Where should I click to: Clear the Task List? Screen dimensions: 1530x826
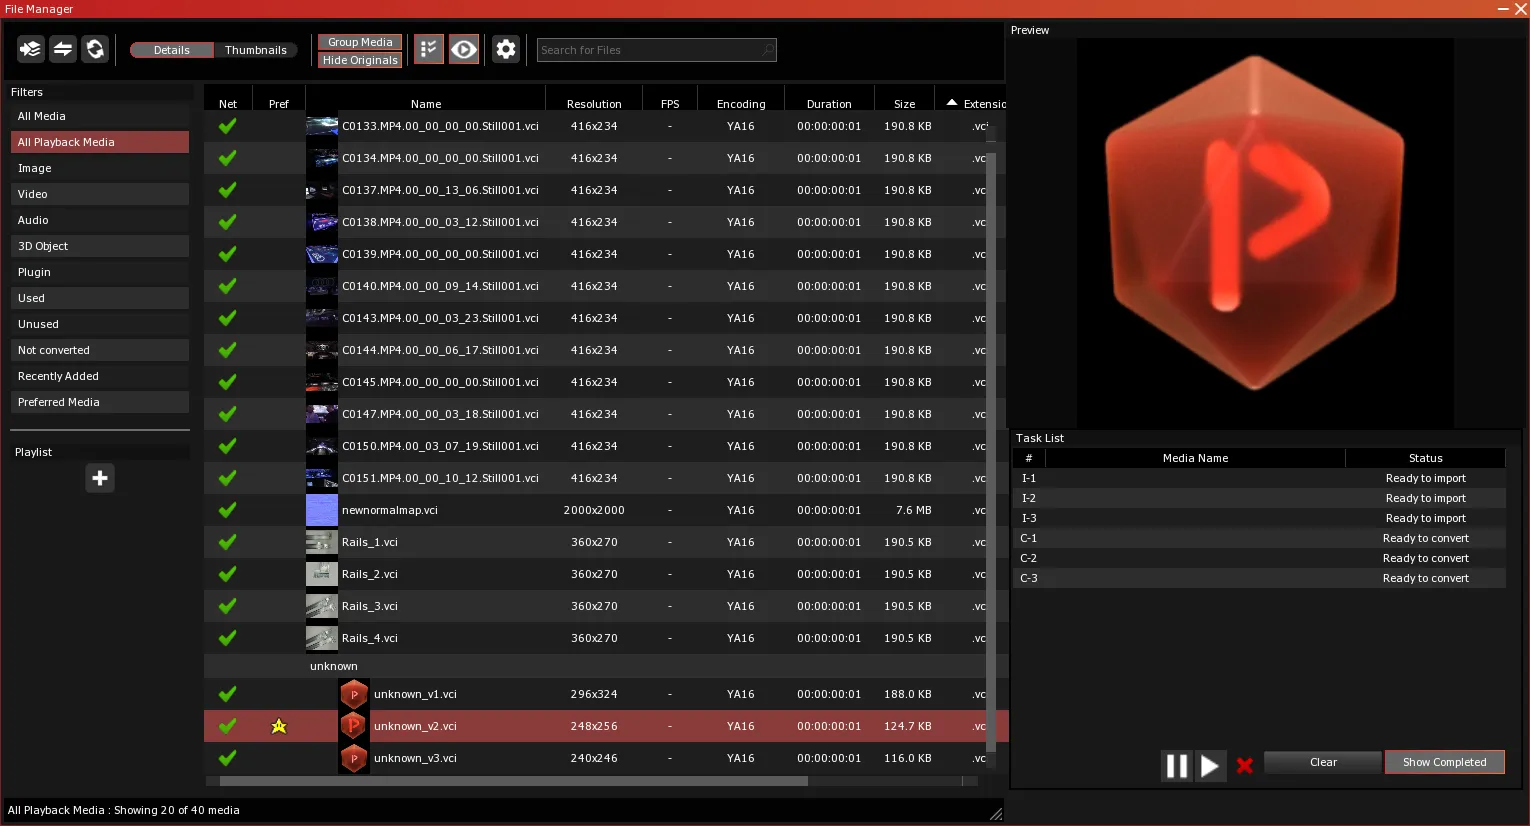1323,762
